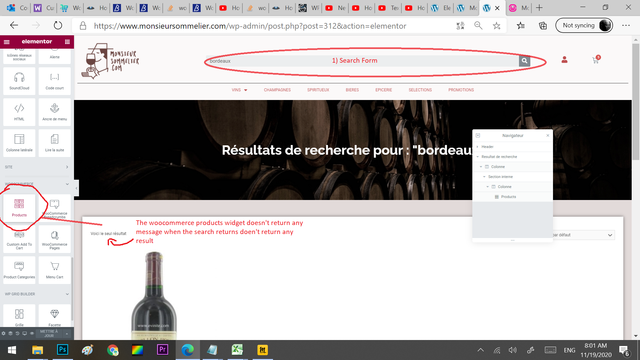Open the product sorting dropdown
This screenshot has height=360, width=640.
[x=584, y=235]
